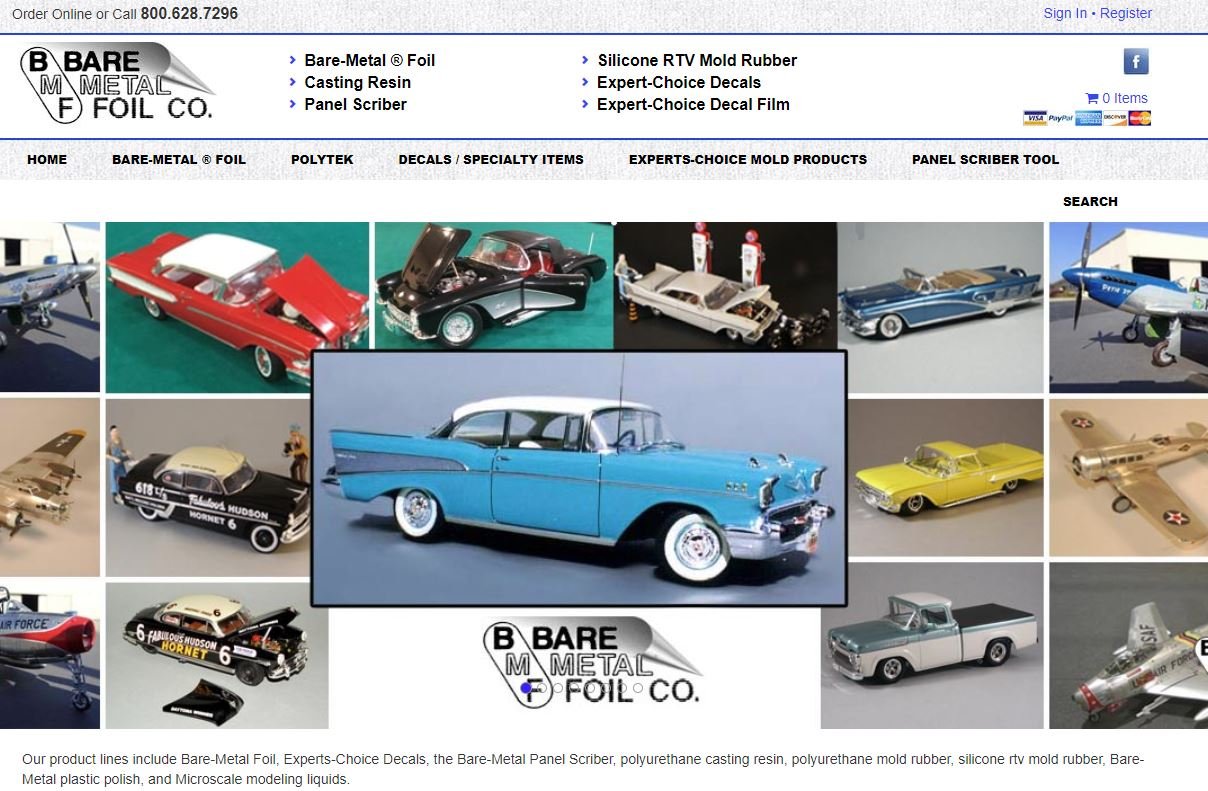This screenshot has height=791, width=1208.
Task: Click the yellow El Camino model thumbnail
Action: coord(945,477)
